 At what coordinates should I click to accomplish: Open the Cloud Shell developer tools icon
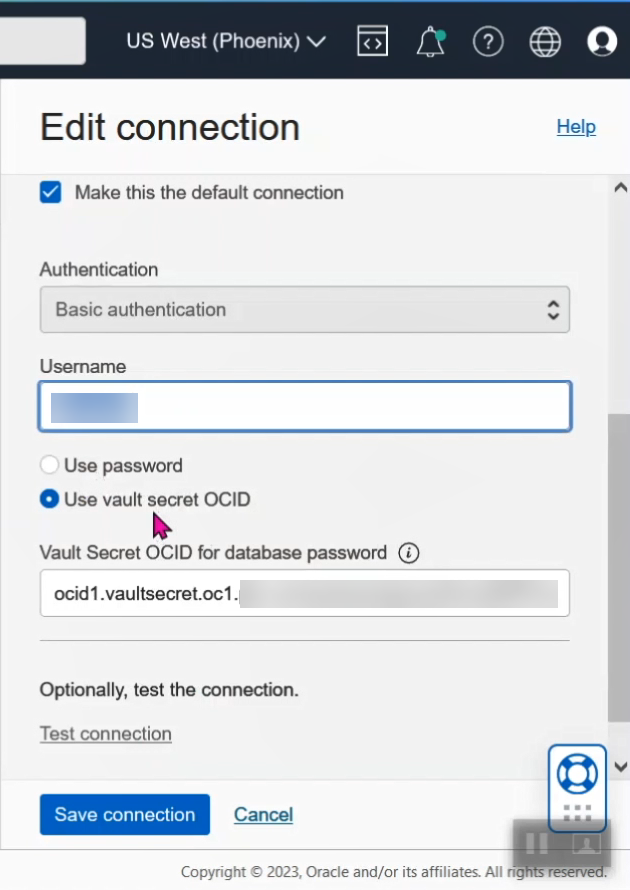pos(372,42)
